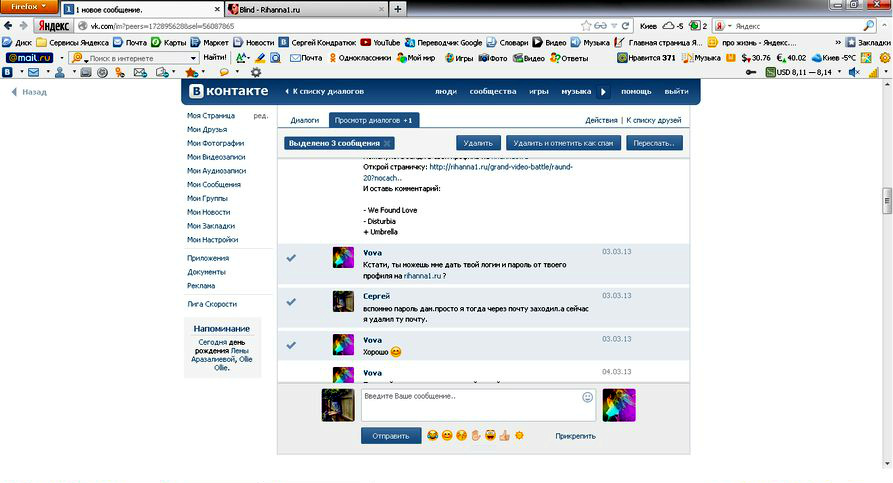Click the Переслать... button
Screen dimensions: 893x483
654,144
